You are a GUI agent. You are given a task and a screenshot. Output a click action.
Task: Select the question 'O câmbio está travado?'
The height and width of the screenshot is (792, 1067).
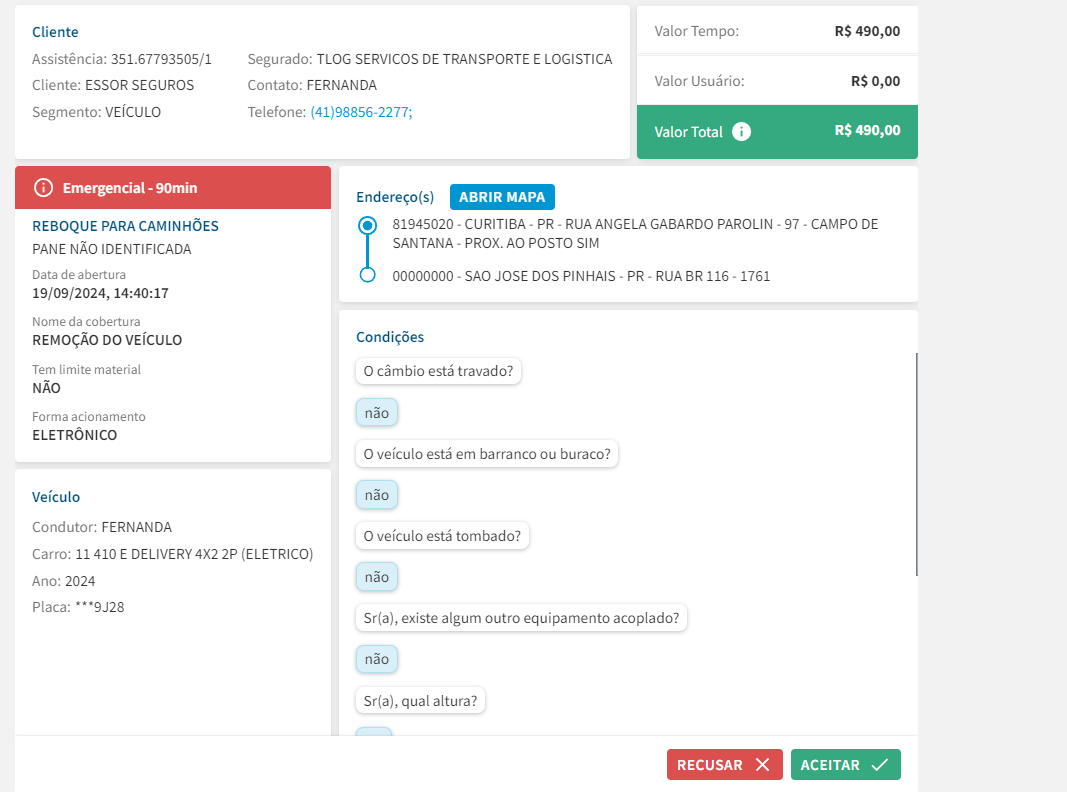[x=438, y=371]
